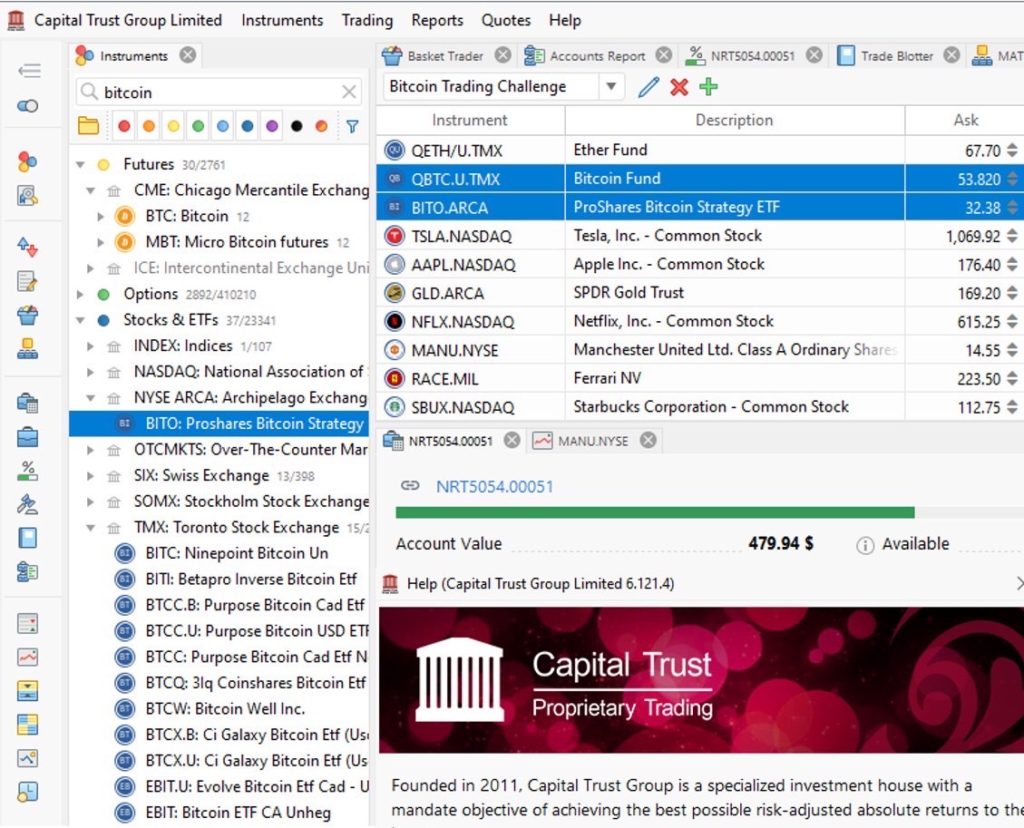Open the Reports menu
The image size is (1024, 828).
(437, 20)
